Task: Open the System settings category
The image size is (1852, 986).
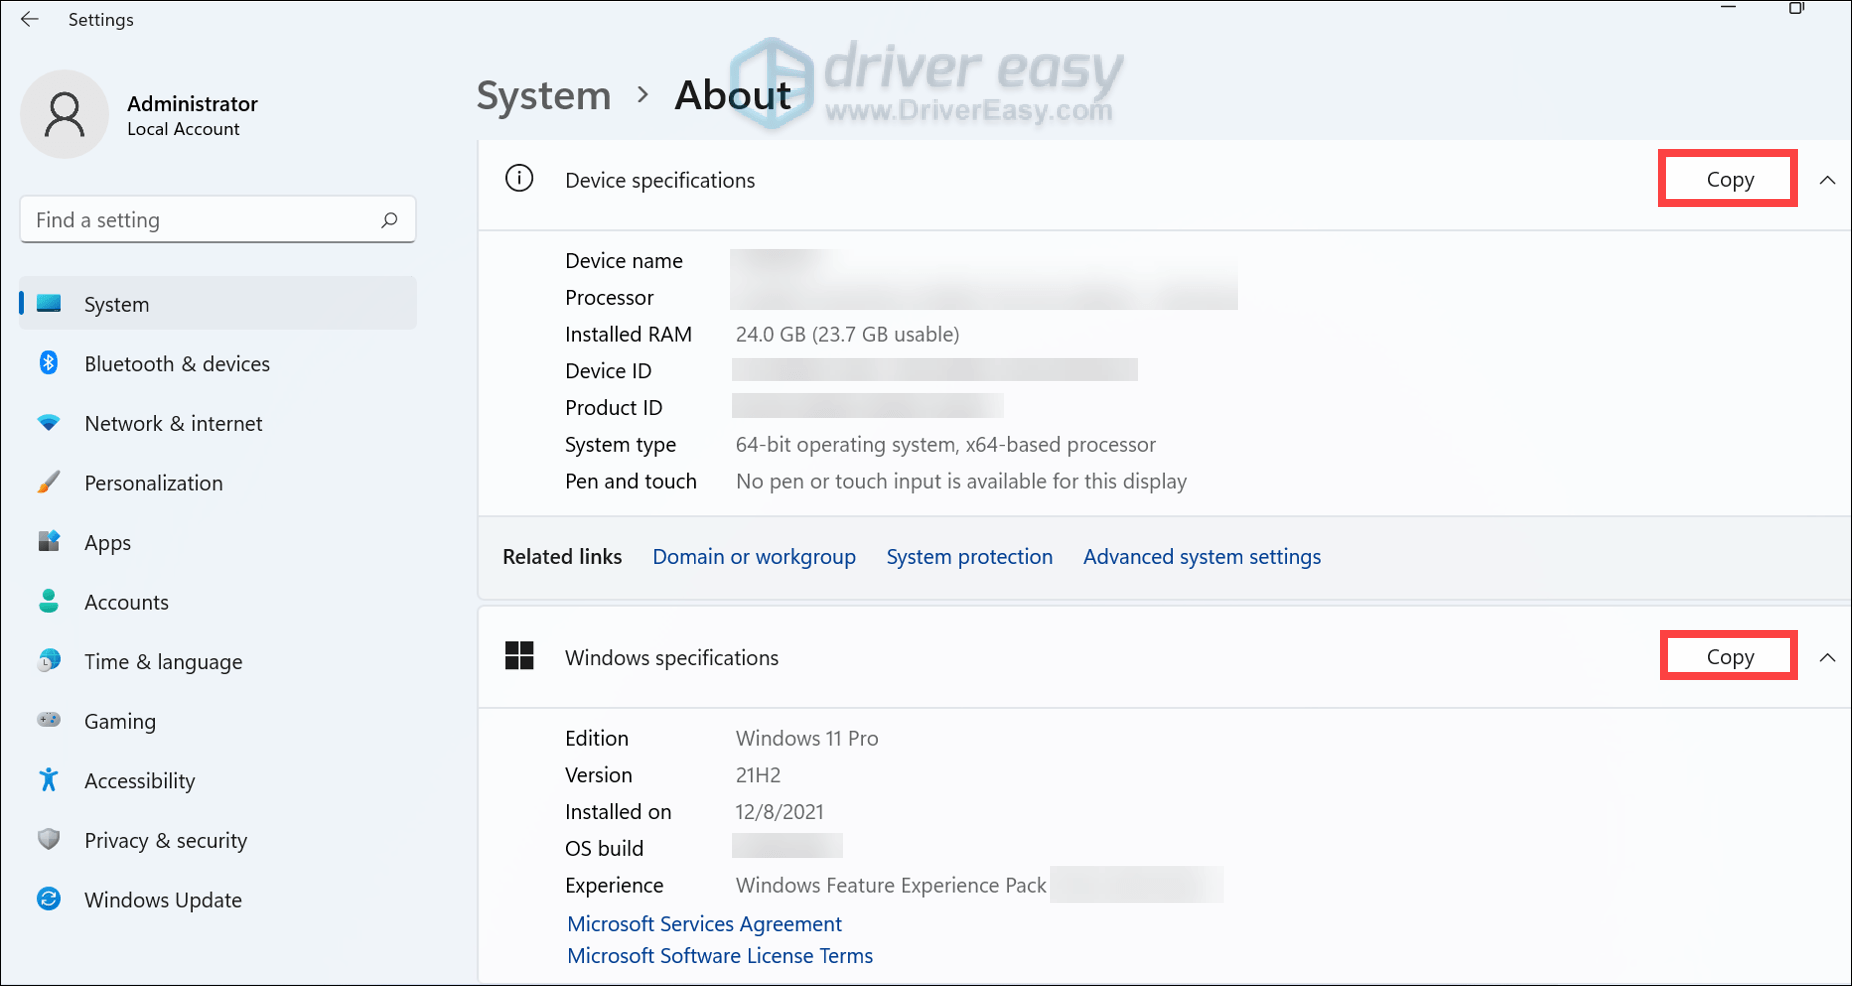Action: [218, 304]
